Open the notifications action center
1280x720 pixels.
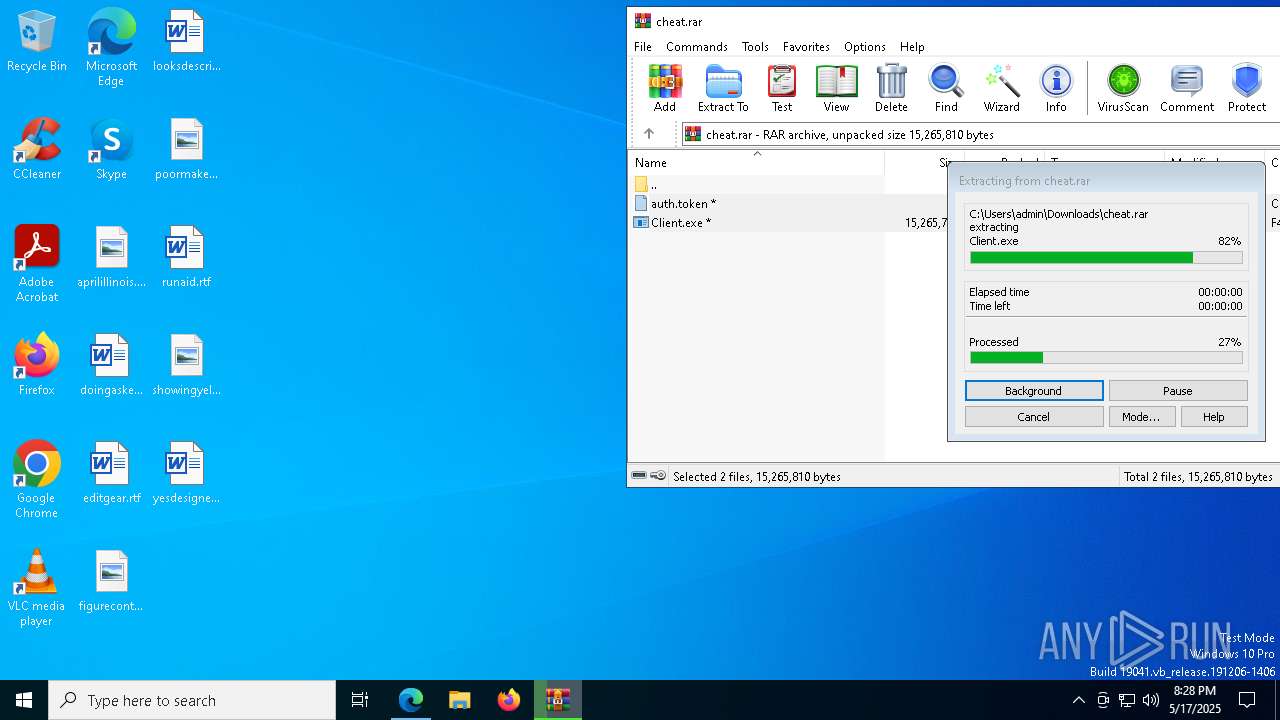[x=1247, y=700]
